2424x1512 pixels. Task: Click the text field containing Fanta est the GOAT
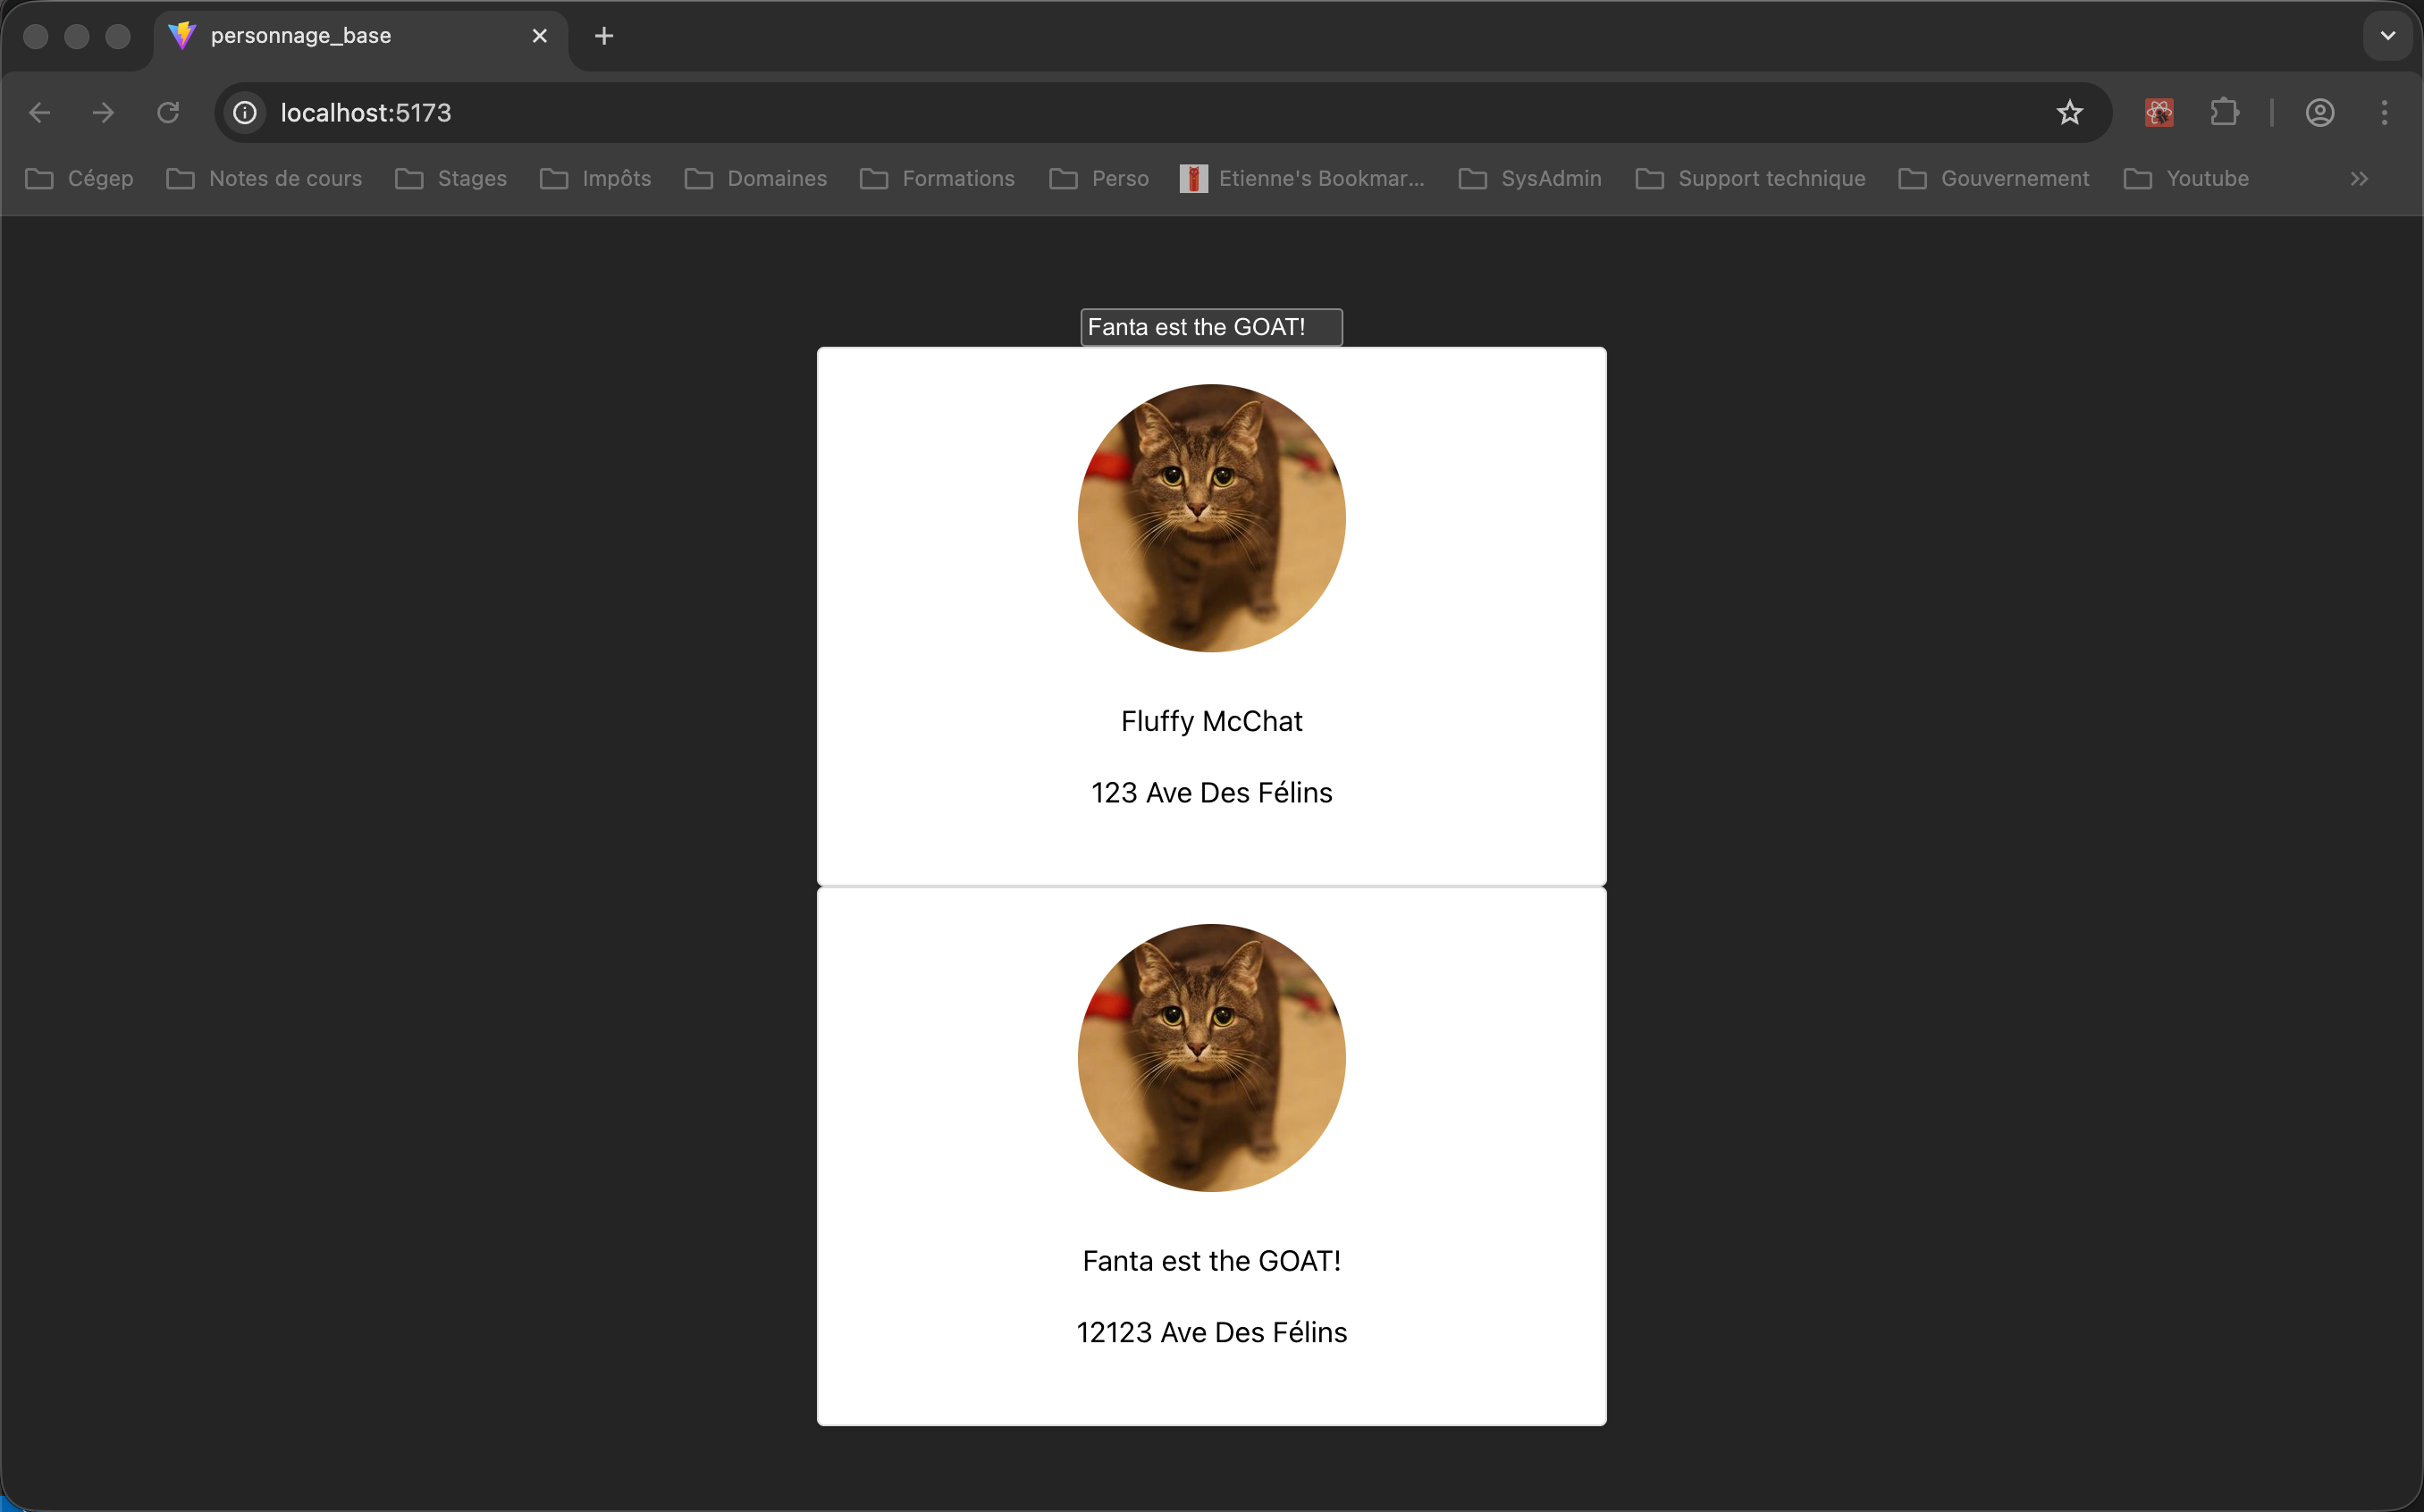click(x=1211, y=326)
